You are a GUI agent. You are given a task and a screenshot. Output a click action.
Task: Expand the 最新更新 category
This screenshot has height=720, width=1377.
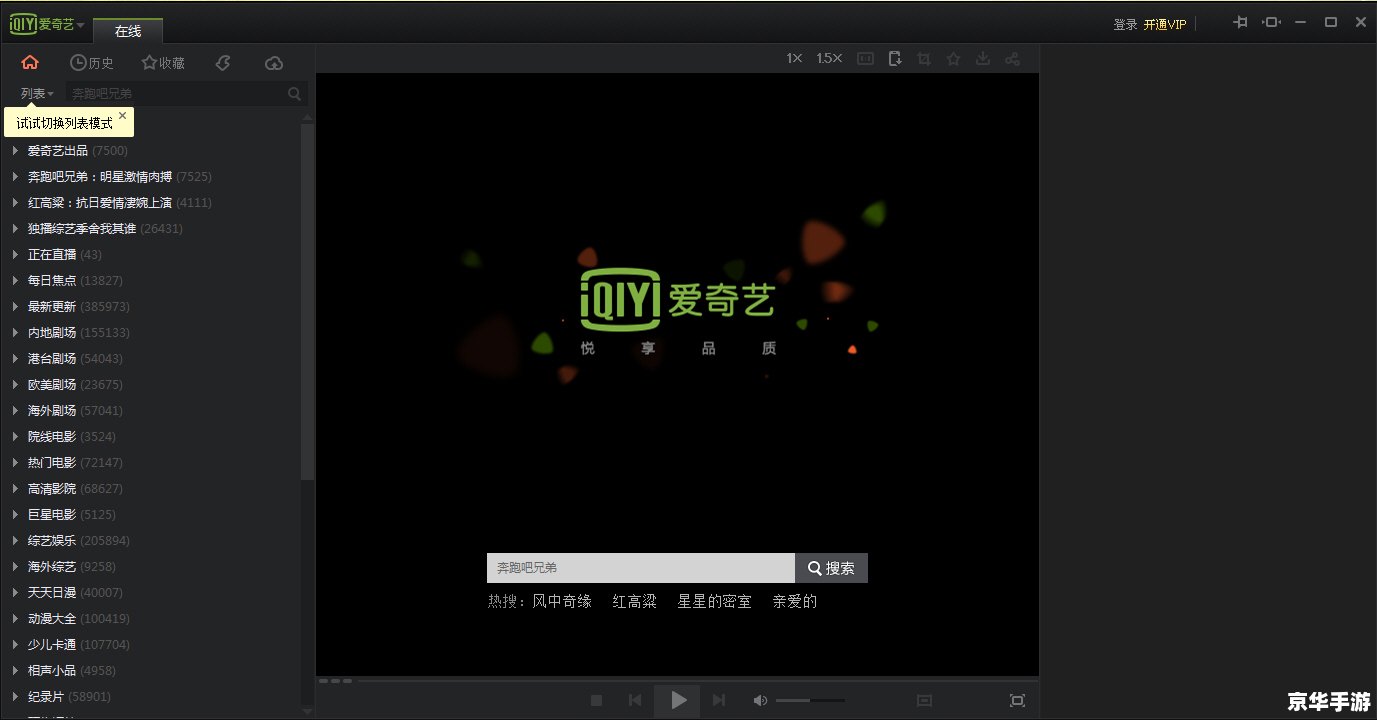pos(15,306)
